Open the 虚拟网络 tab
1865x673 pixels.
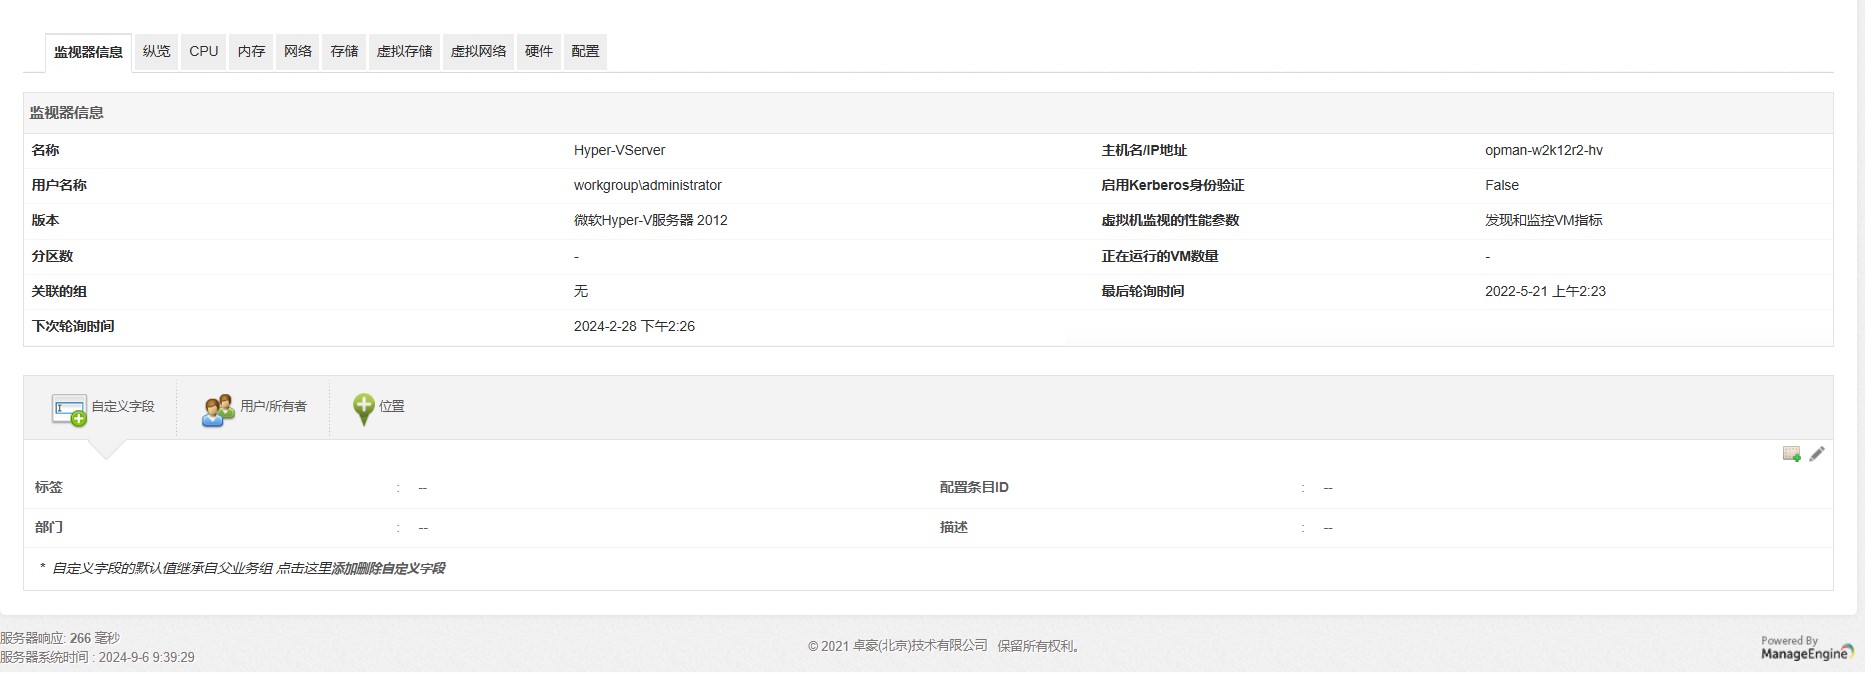(479, 51)
